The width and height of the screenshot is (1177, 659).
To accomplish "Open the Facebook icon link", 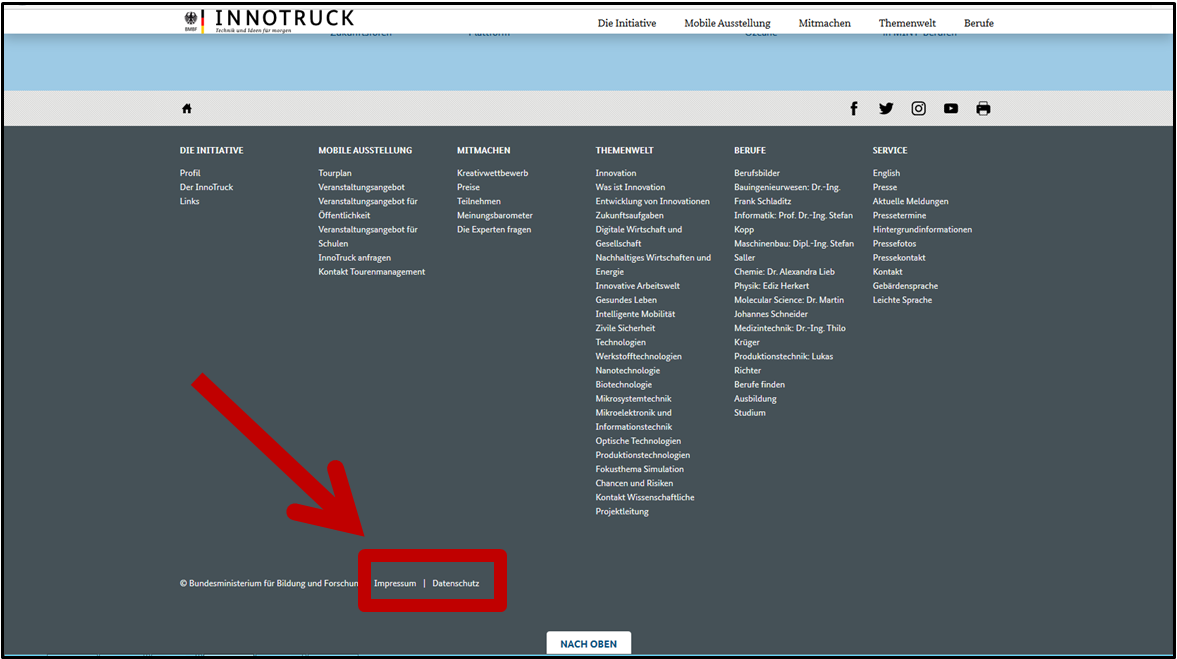I will pos(854,109).
